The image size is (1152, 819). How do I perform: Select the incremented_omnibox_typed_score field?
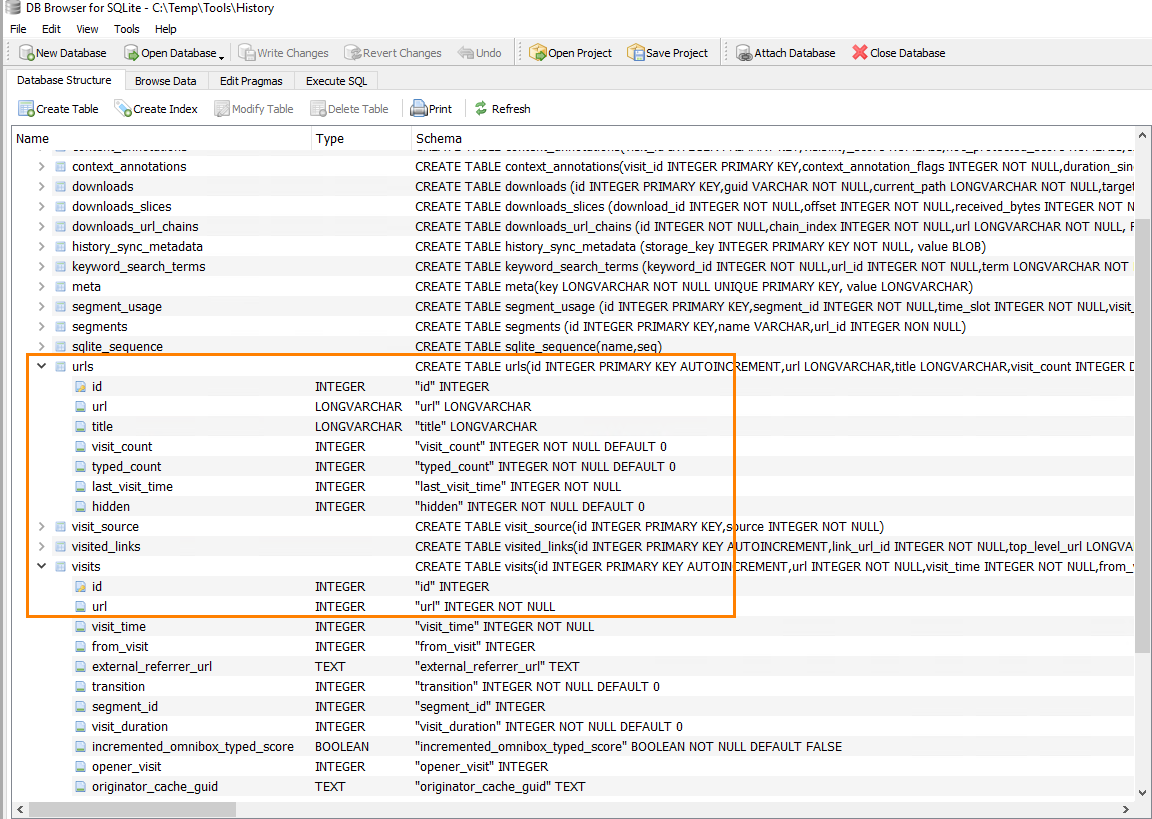573,746
